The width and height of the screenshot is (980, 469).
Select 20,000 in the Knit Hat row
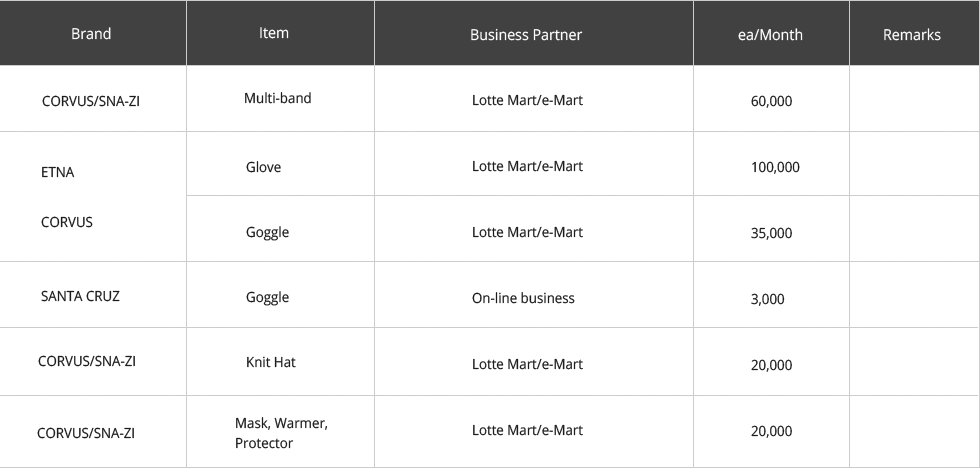(x=771, y=365)
